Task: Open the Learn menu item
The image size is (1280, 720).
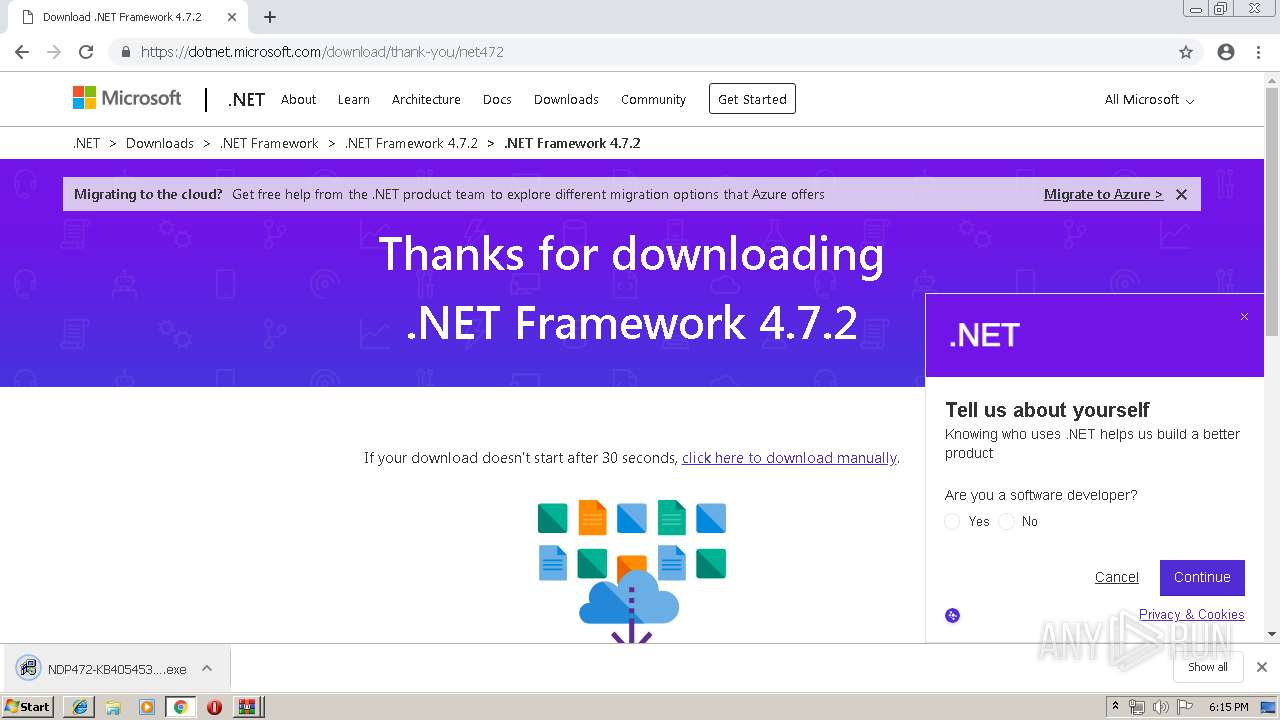Action: (x=354, y=99)
